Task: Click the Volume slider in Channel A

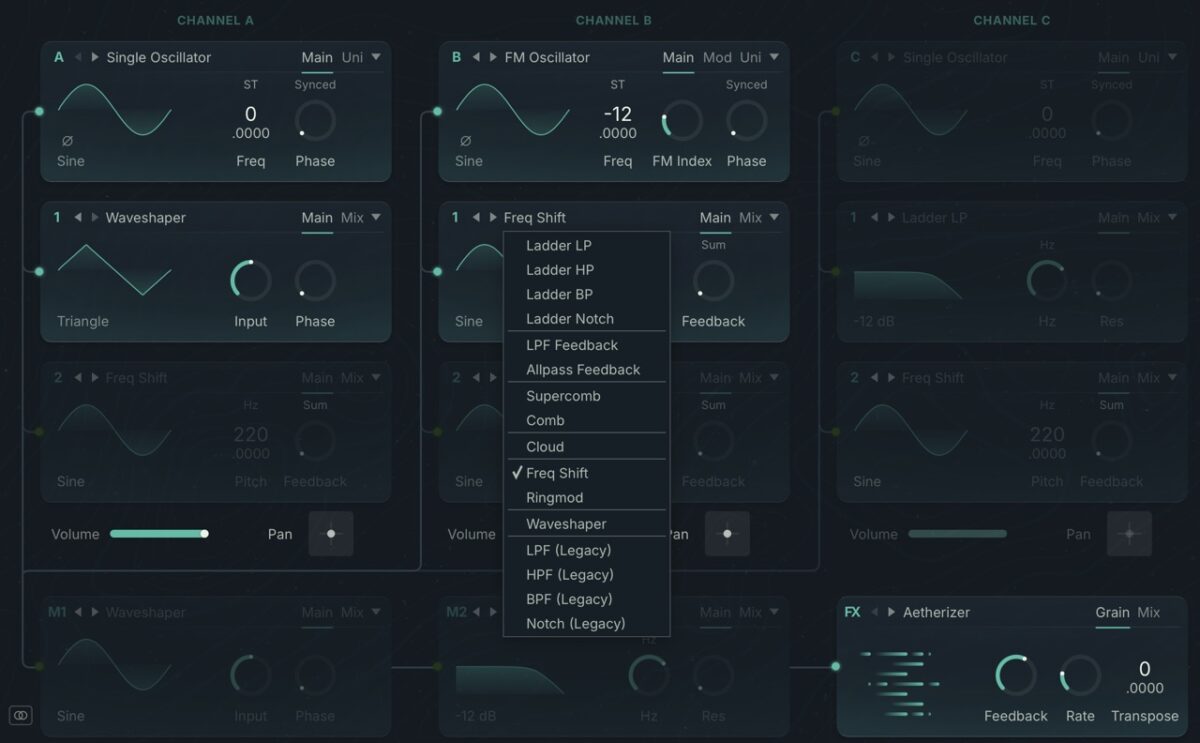Action: coord(160,533)
